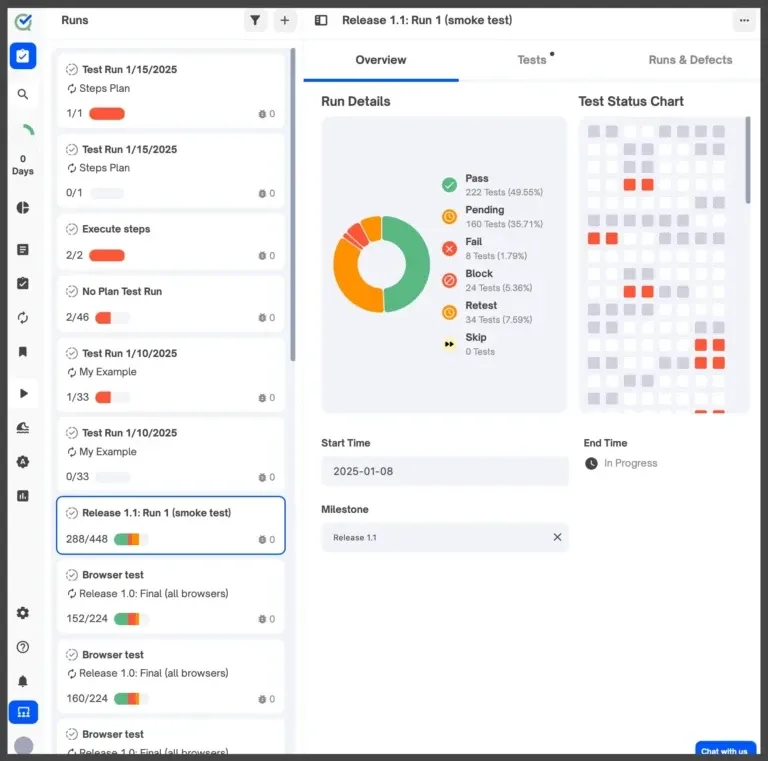Click the Retest legend icon
This screenshot has height=761, width=768.
tap(449, 312)
